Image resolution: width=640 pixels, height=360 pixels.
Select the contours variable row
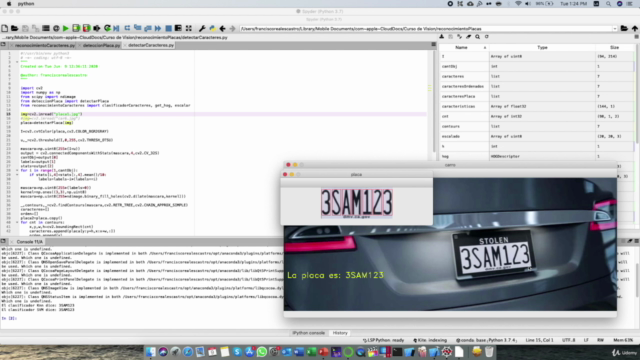point(536,126)
